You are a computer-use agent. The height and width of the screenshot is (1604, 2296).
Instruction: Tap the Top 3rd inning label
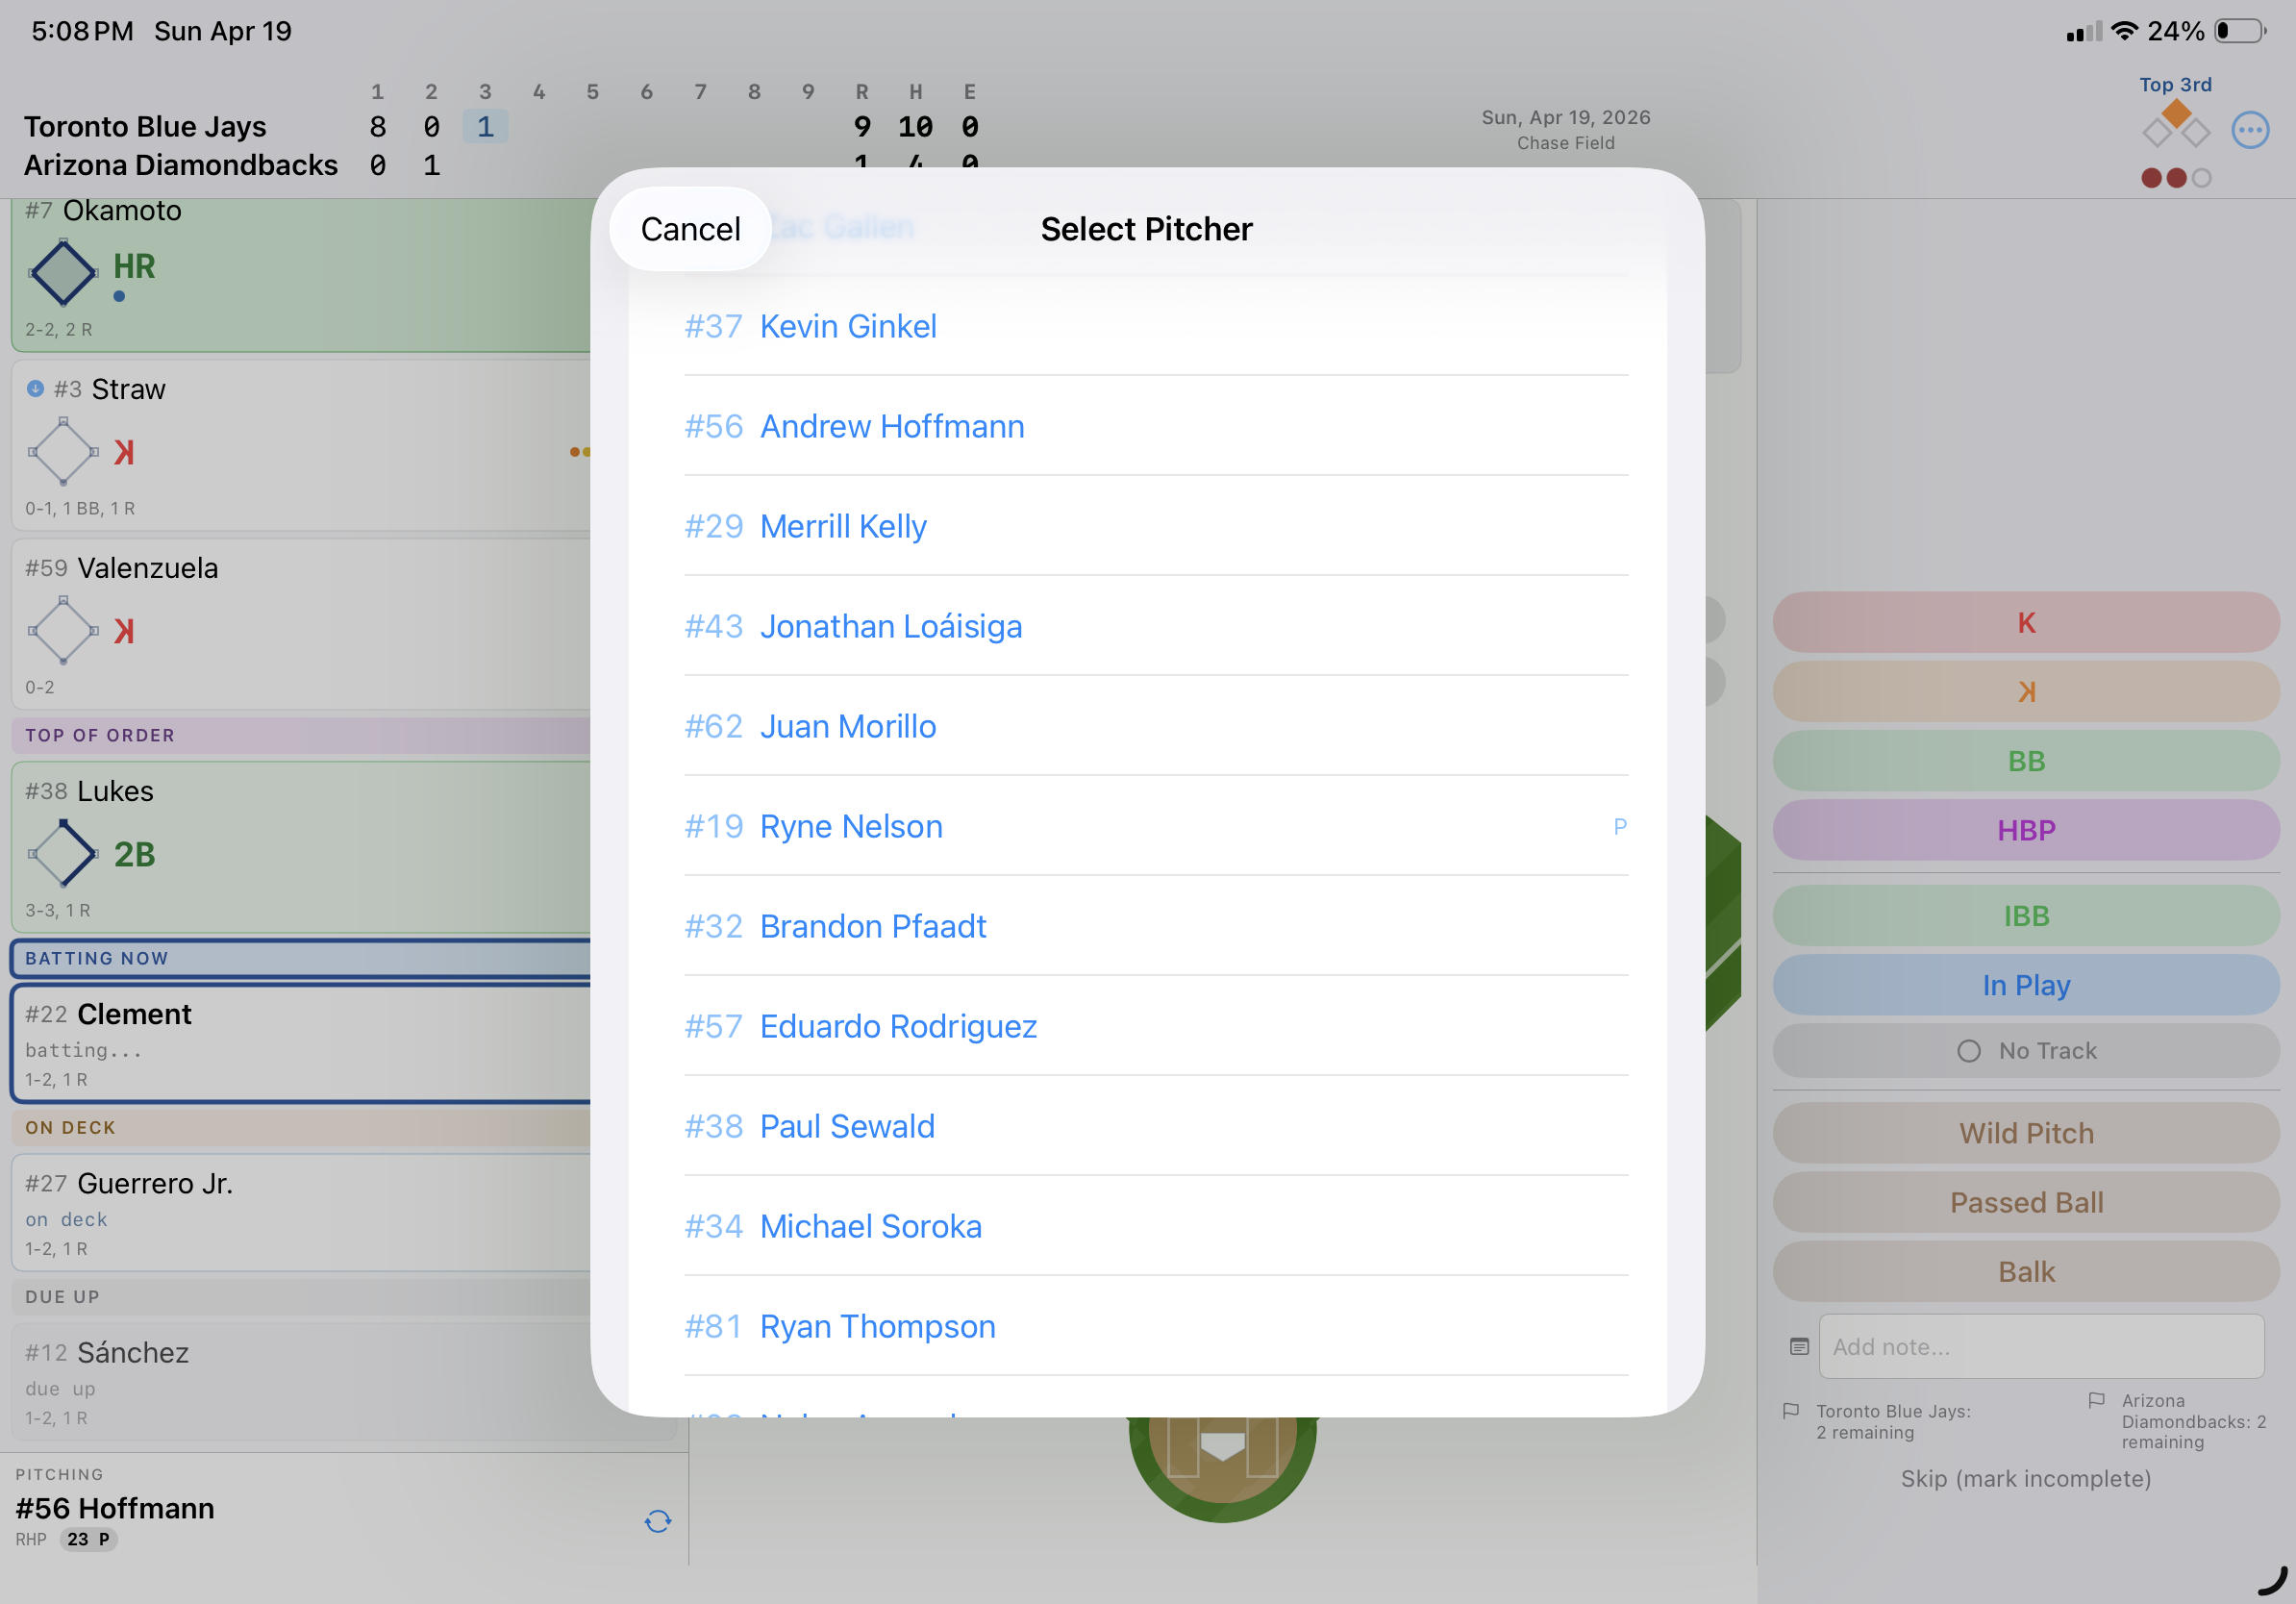coord(2175,85)
